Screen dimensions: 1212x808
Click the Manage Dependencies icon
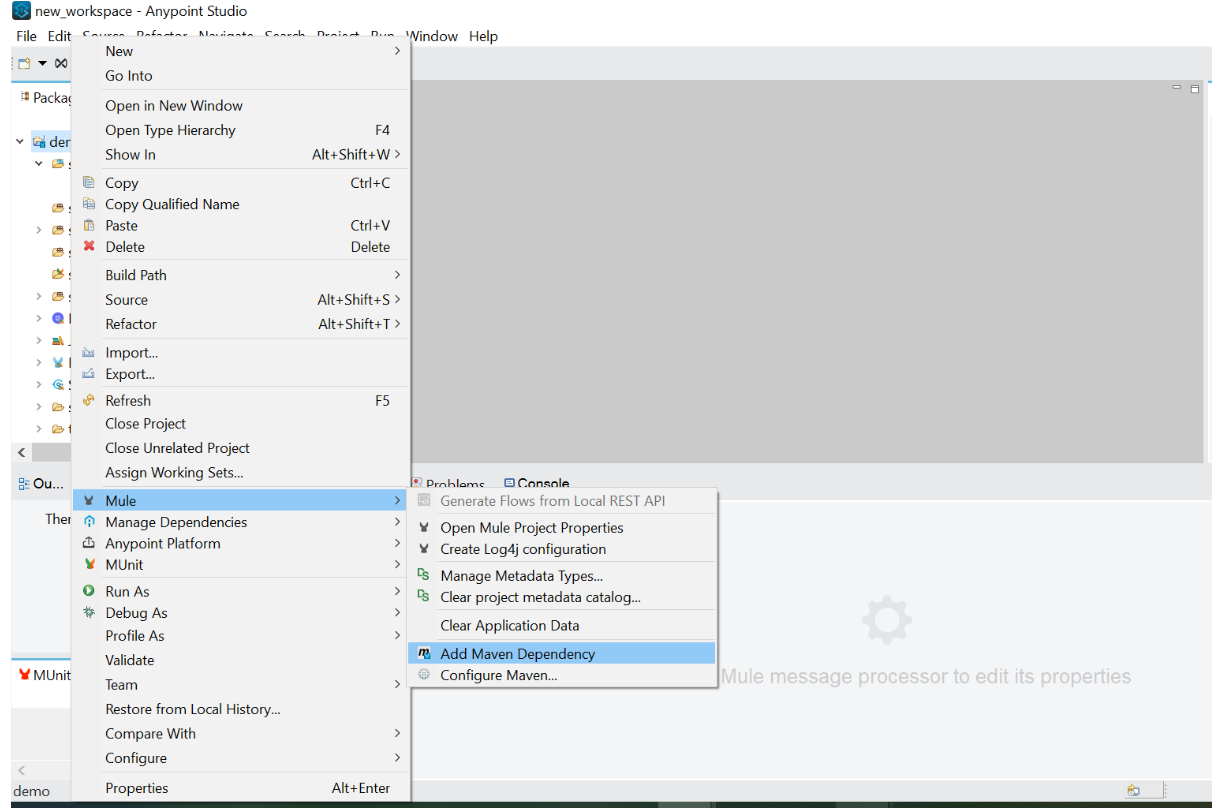(89, 522)
